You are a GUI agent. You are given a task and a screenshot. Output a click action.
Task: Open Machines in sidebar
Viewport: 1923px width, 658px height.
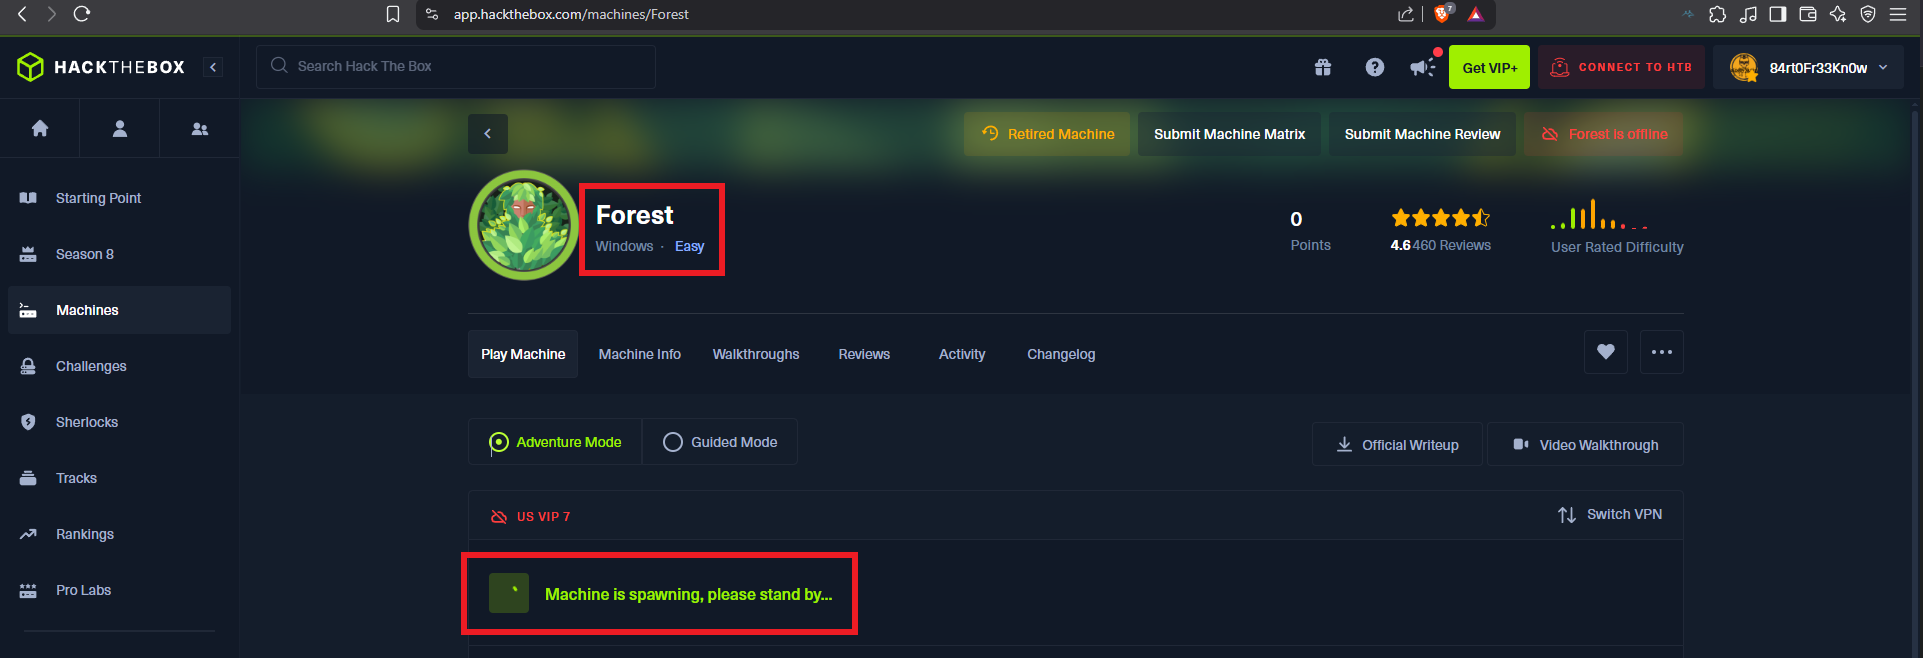(x=119, y=310)
